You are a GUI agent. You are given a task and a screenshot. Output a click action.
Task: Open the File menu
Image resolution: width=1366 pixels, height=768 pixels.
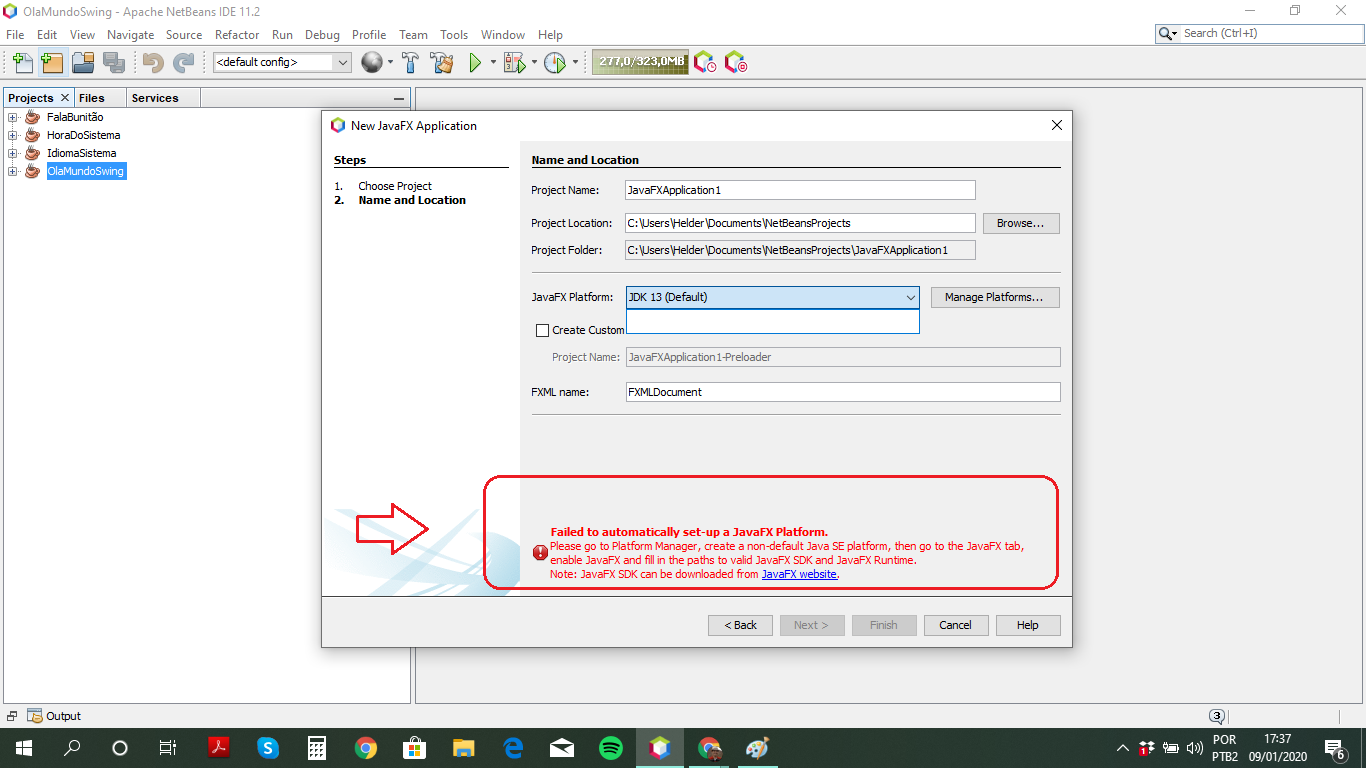[15, 34]
